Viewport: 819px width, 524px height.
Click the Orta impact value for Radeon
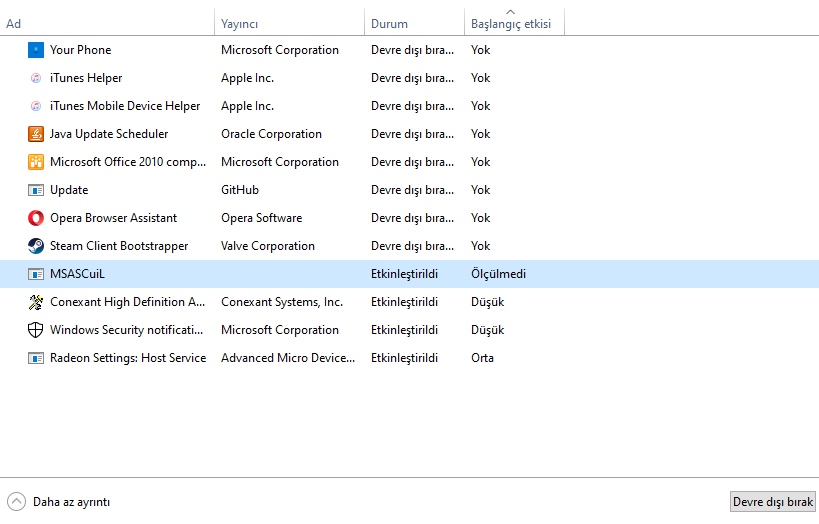pyautogui.click(x=482, y=358)
